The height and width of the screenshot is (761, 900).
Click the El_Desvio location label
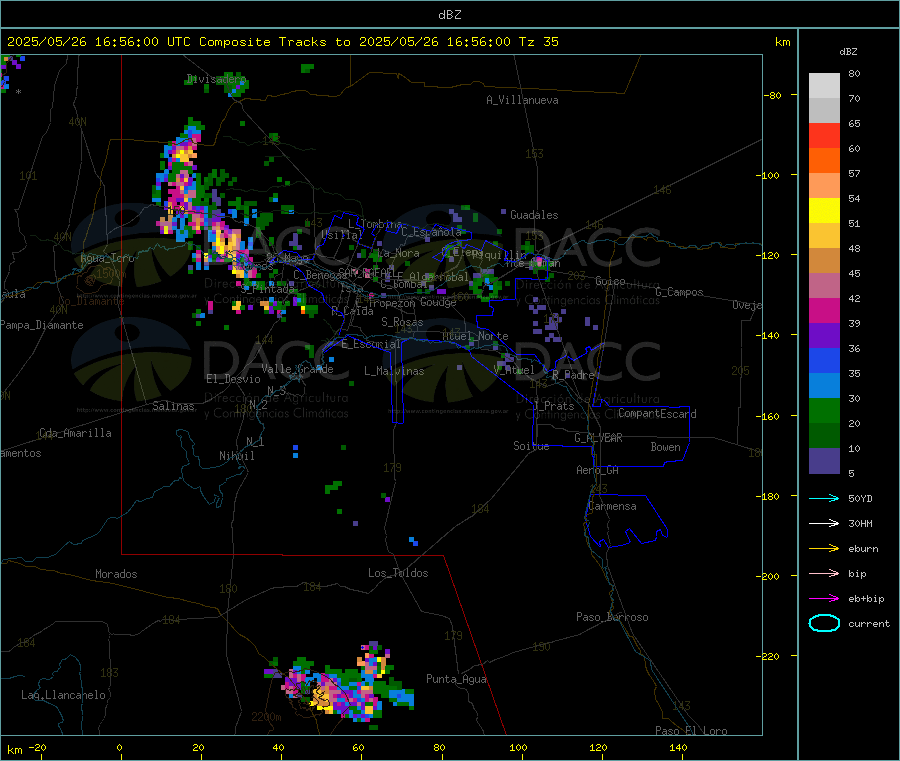point(233,379)
